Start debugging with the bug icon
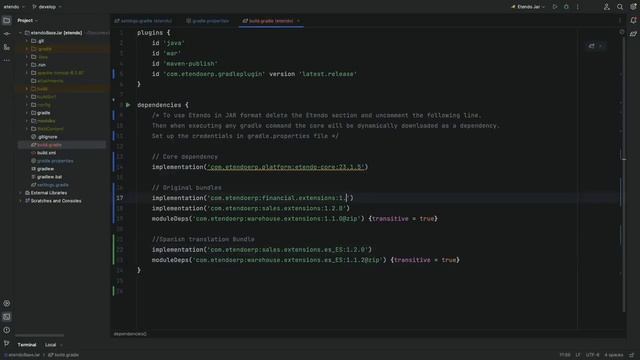Viewport: 640px width, 360px height. point(566,7)
